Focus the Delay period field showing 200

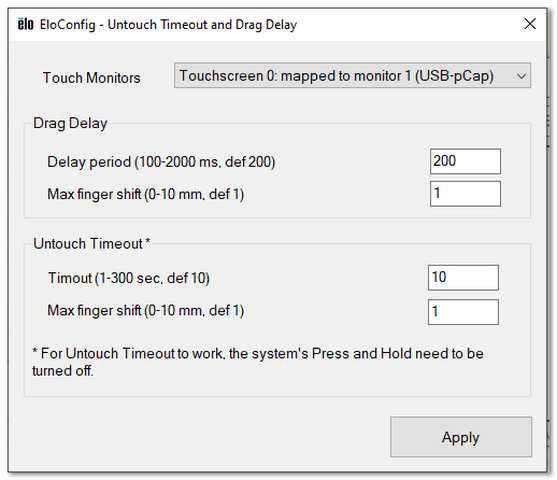coord(465,161)
